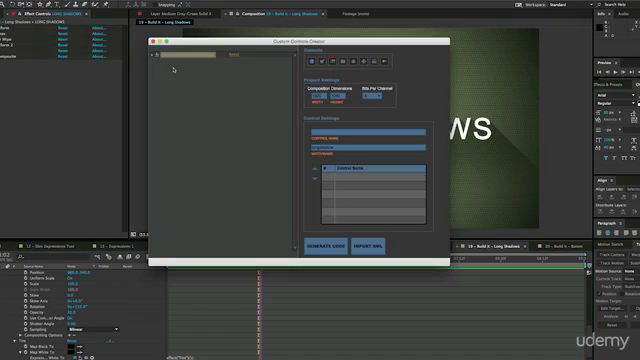
Task: Select the Eraser tool in top toolbar
Action: (x=84, y=4)
